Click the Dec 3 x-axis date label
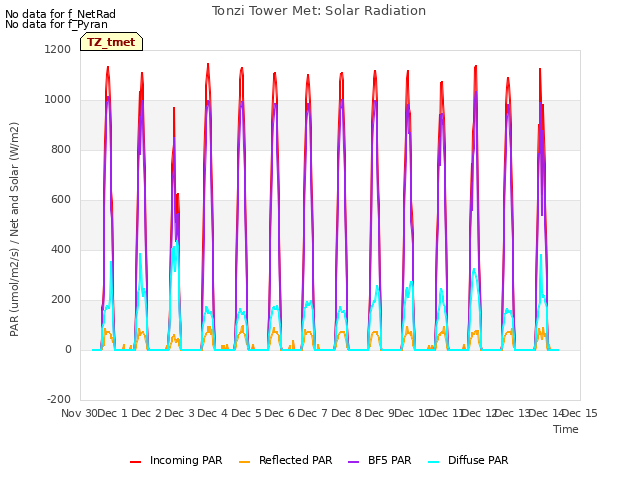 (180, 413)
